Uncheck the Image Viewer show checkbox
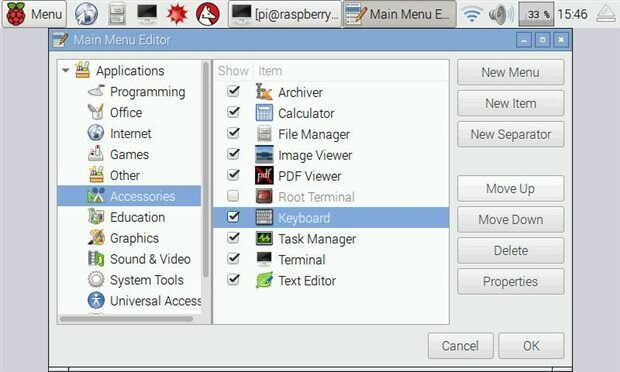This screenshot has width=620, height=372. click(233, 154)
